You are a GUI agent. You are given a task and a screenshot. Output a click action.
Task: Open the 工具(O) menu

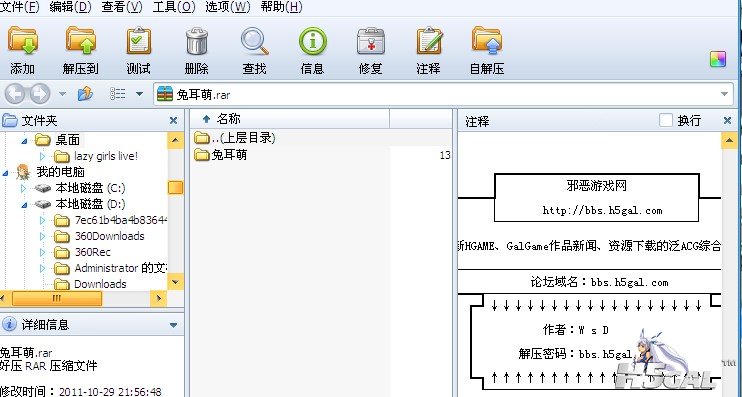click(x=174, y=7)
